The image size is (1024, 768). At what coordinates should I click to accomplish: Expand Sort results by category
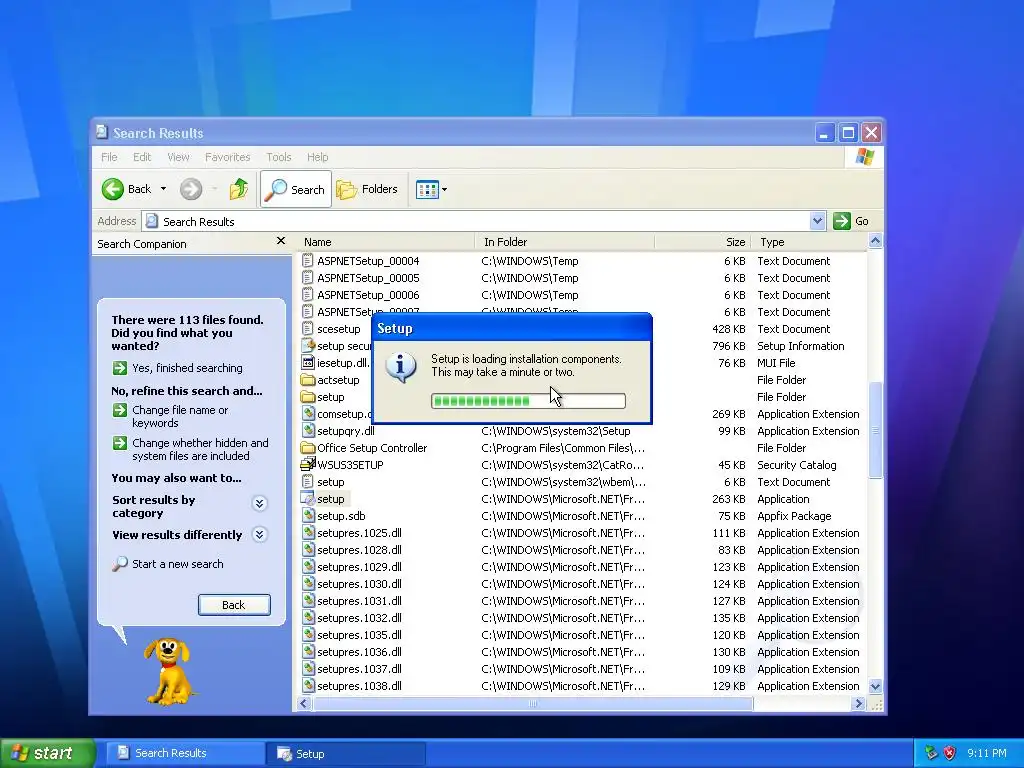point(259,503)
